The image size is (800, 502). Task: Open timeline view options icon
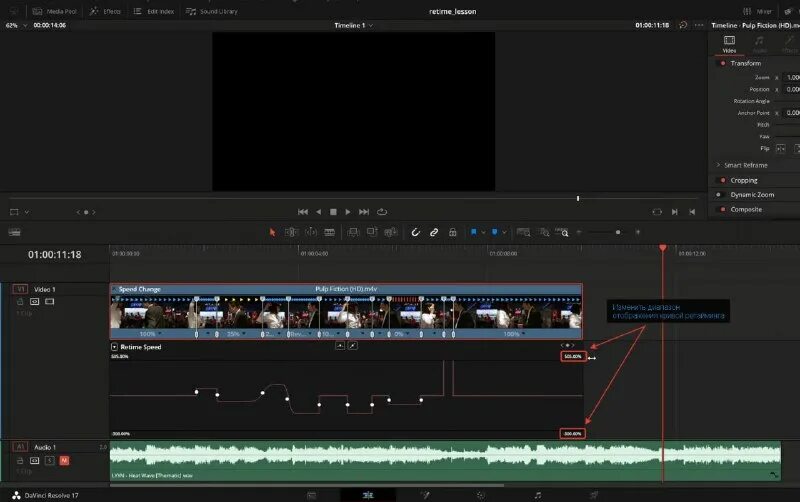coord(15,232)
